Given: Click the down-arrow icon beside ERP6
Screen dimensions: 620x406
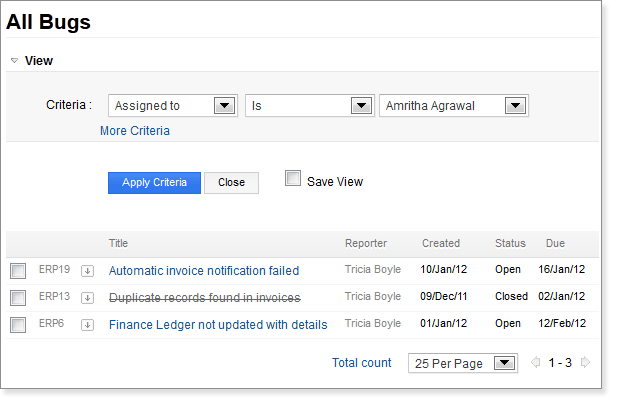Looking at the screenshot, I should pos(87,325).
